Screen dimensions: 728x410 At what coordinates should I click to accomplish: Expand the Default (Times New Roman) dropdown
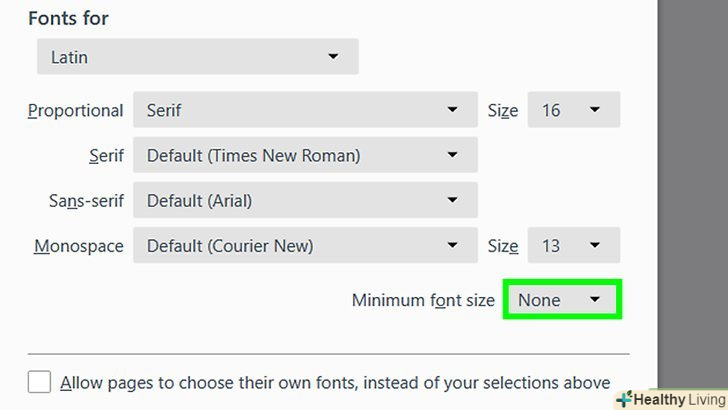(x=305, y=155)
